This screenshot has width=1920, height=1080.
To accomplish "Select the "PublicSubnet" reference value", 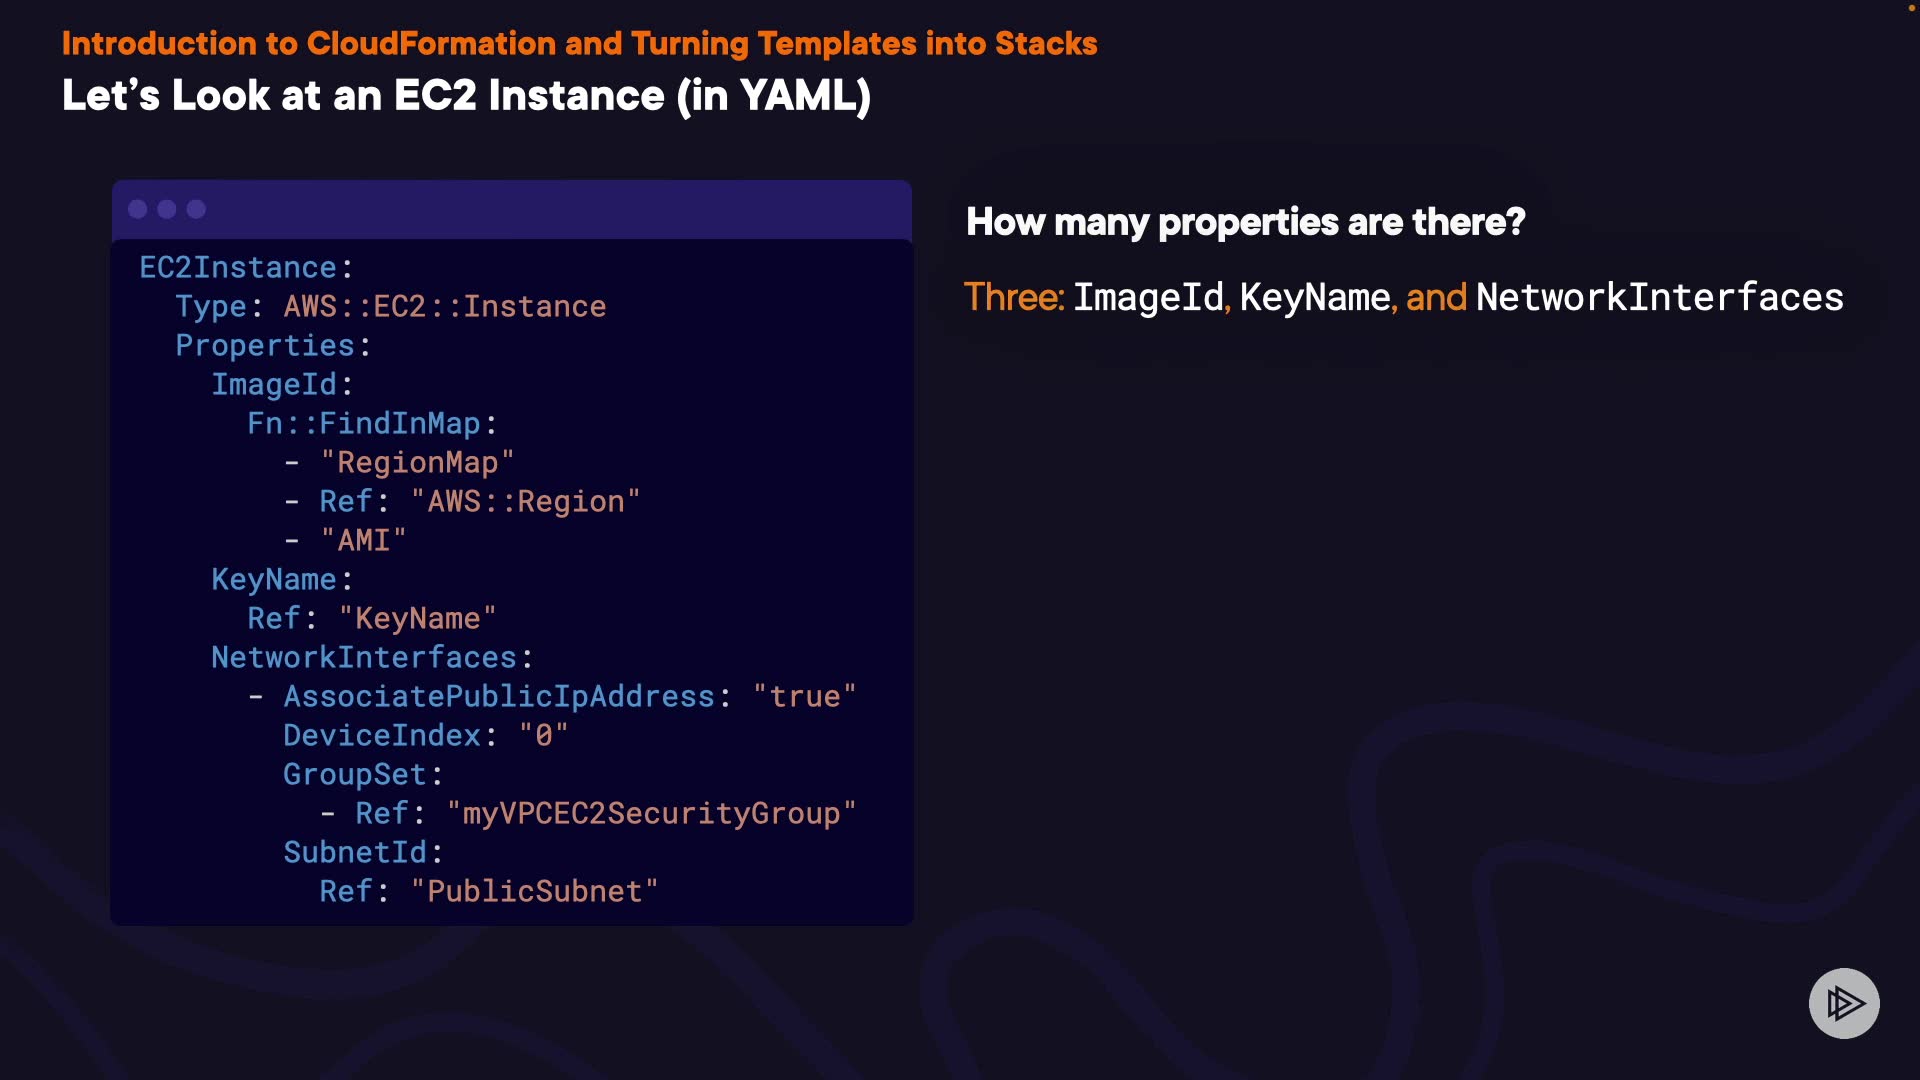I will pyautogui.click(x=534, y=892).
